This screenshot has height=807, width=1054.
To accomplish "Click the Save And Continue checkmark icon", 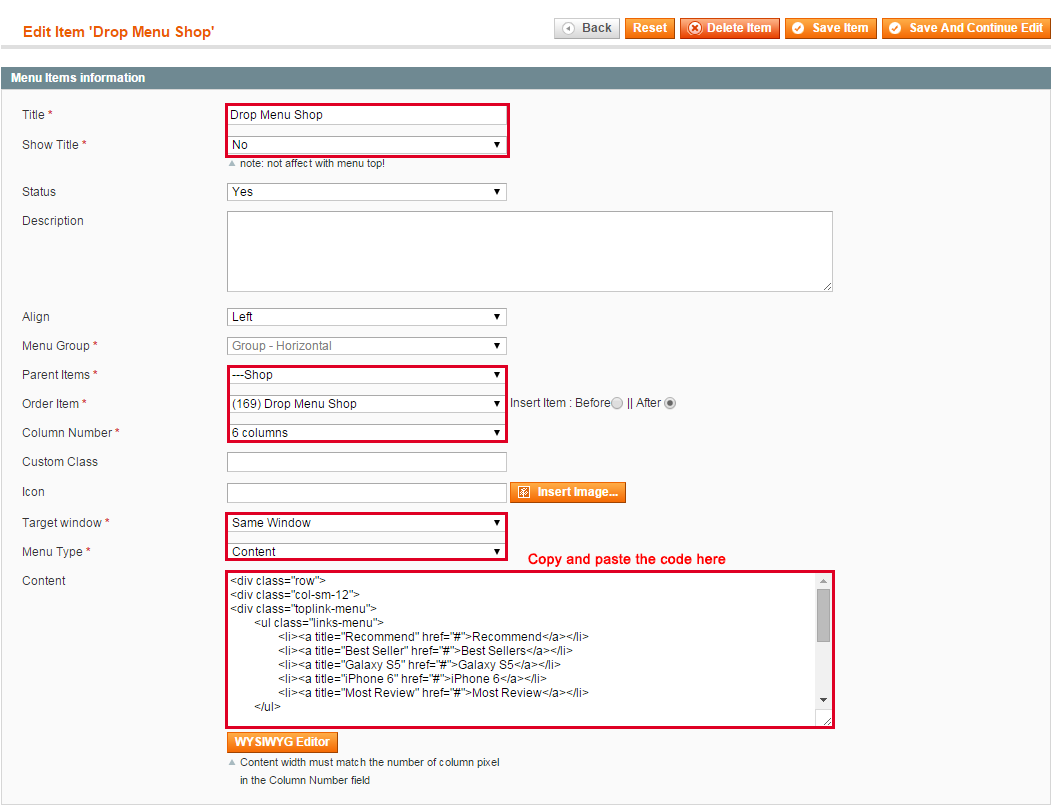I will click(x=895, y=28).
